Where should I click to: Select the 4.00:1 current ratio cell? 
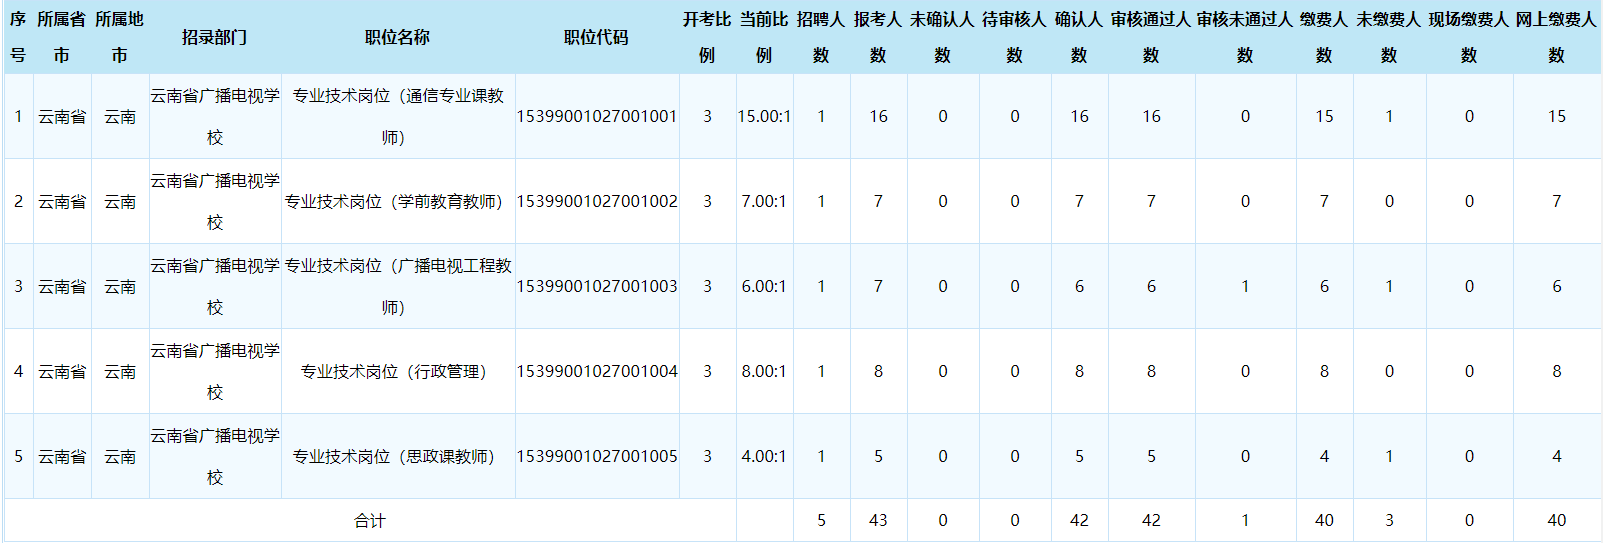point(764,456)
